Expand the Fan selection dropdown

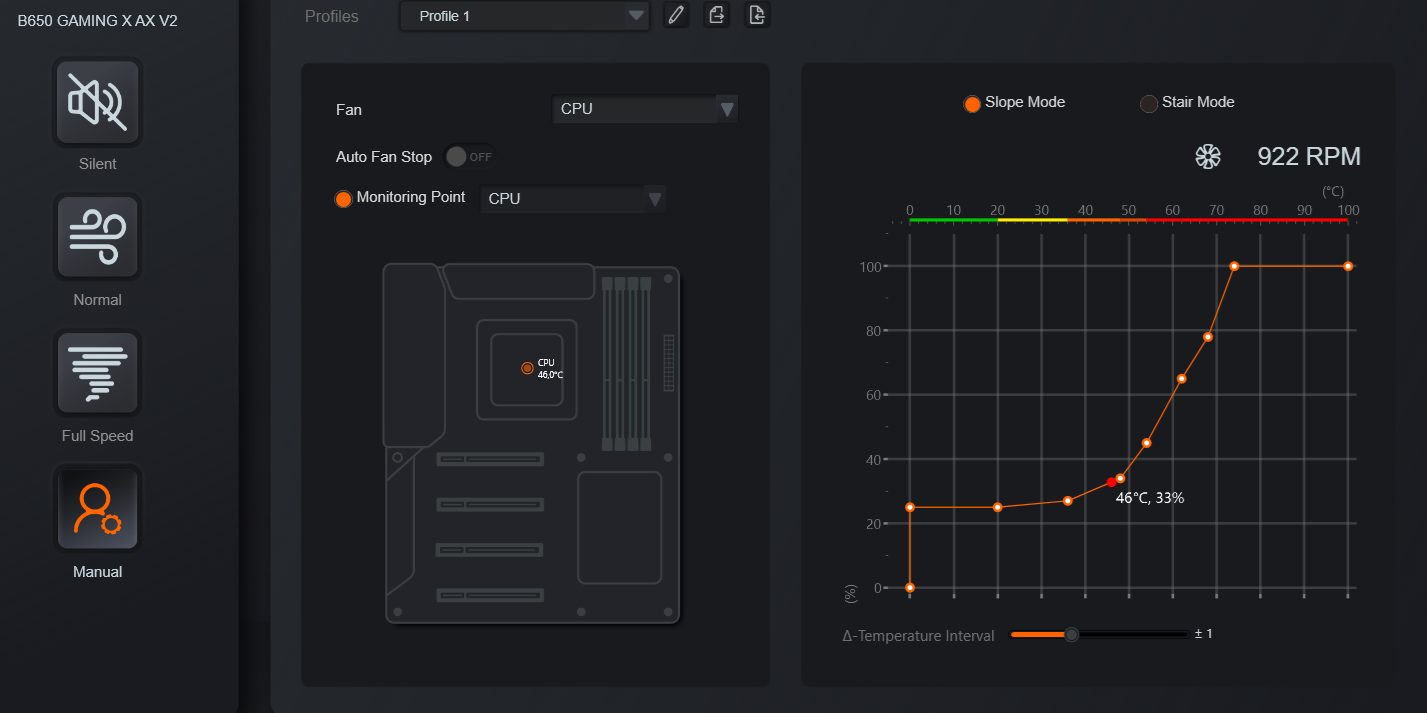644,109
